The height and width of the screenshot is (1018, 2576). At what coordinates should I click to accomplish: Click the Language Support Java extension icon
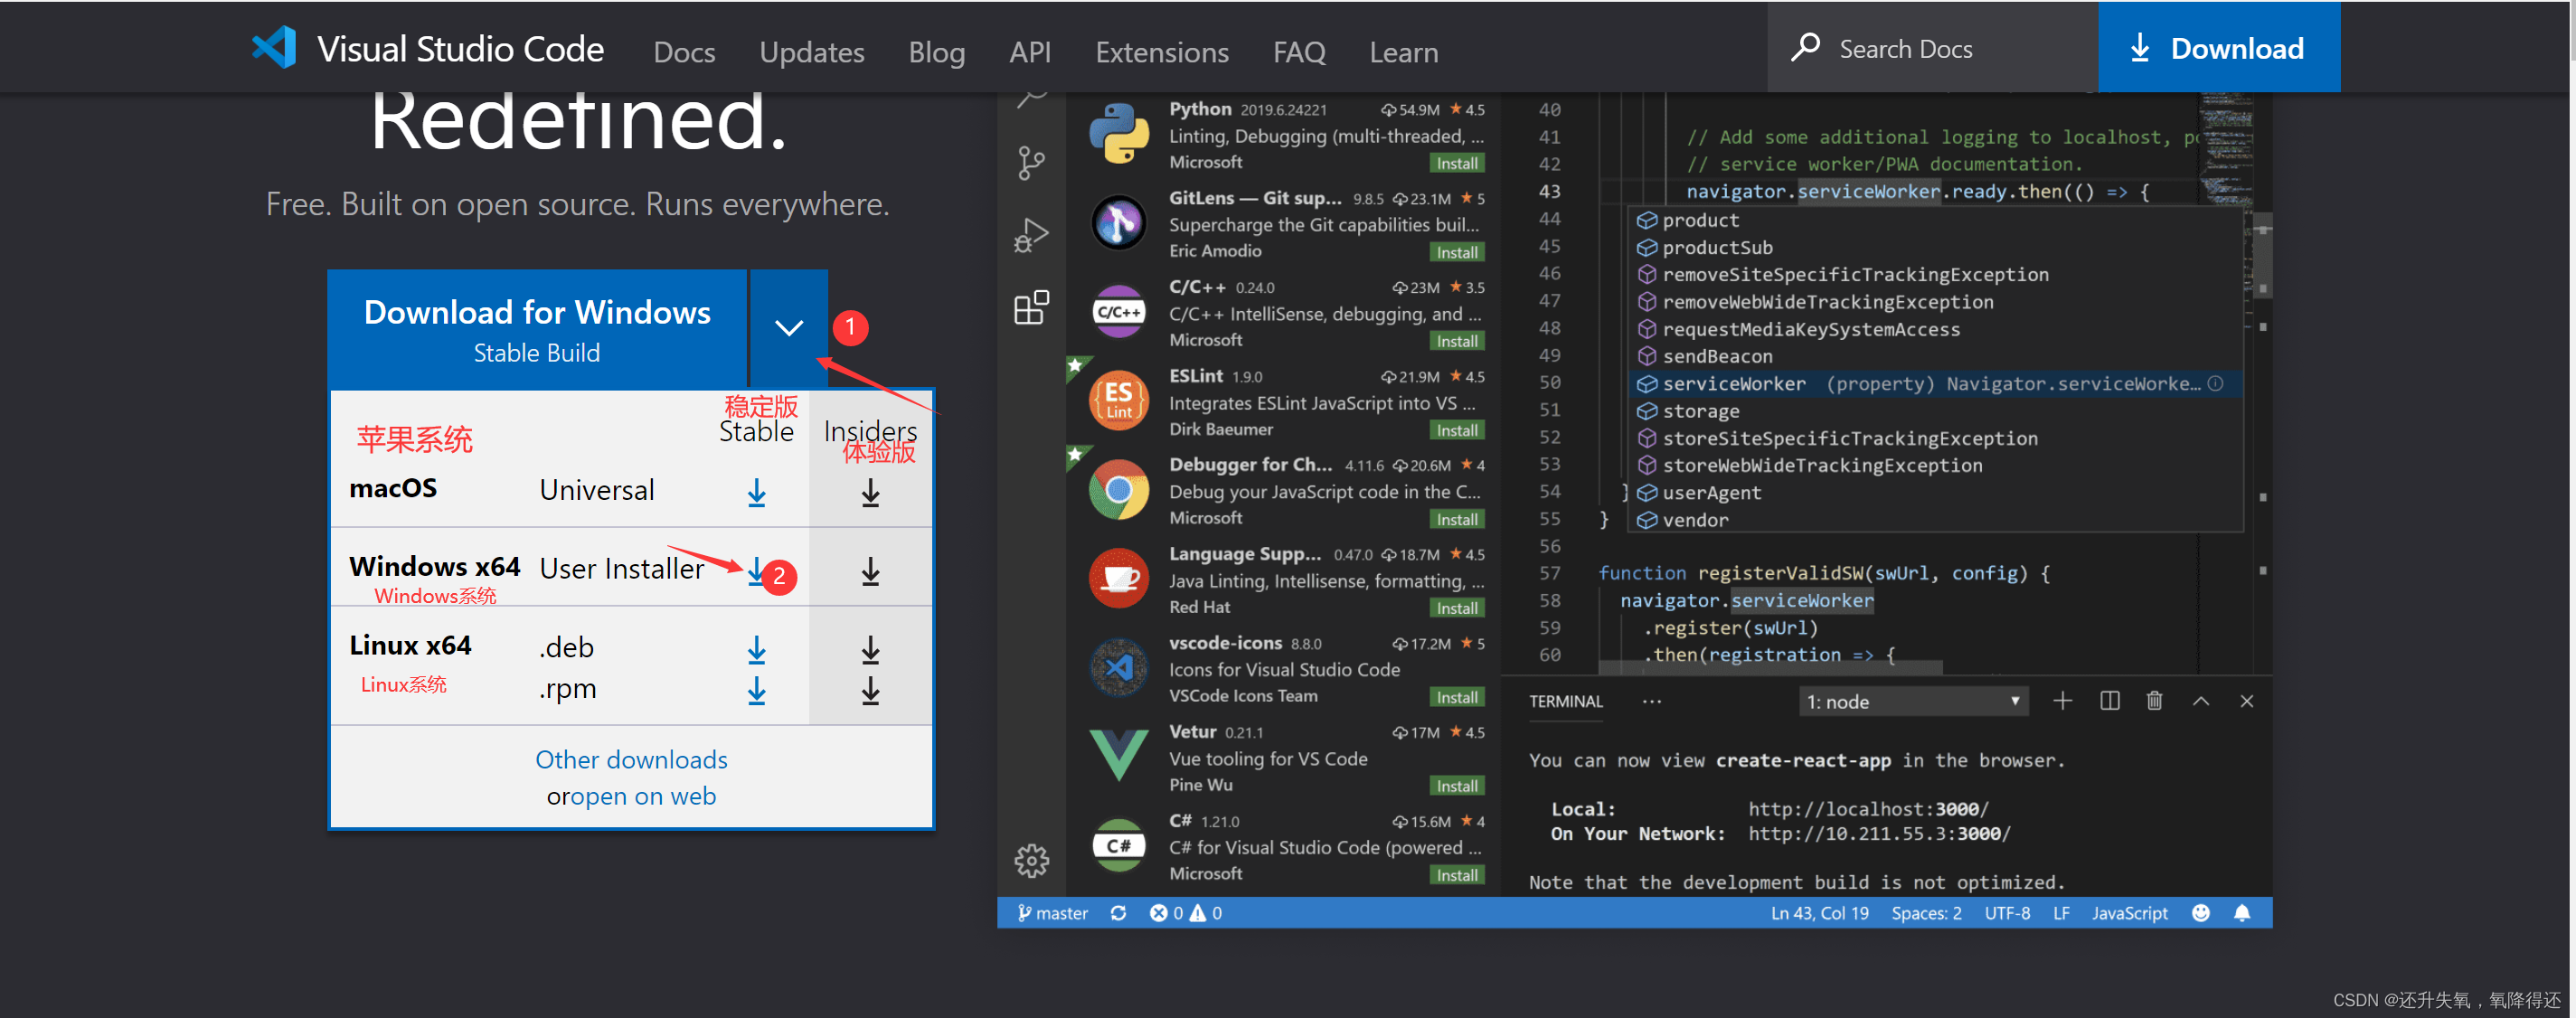(1118, 578)
